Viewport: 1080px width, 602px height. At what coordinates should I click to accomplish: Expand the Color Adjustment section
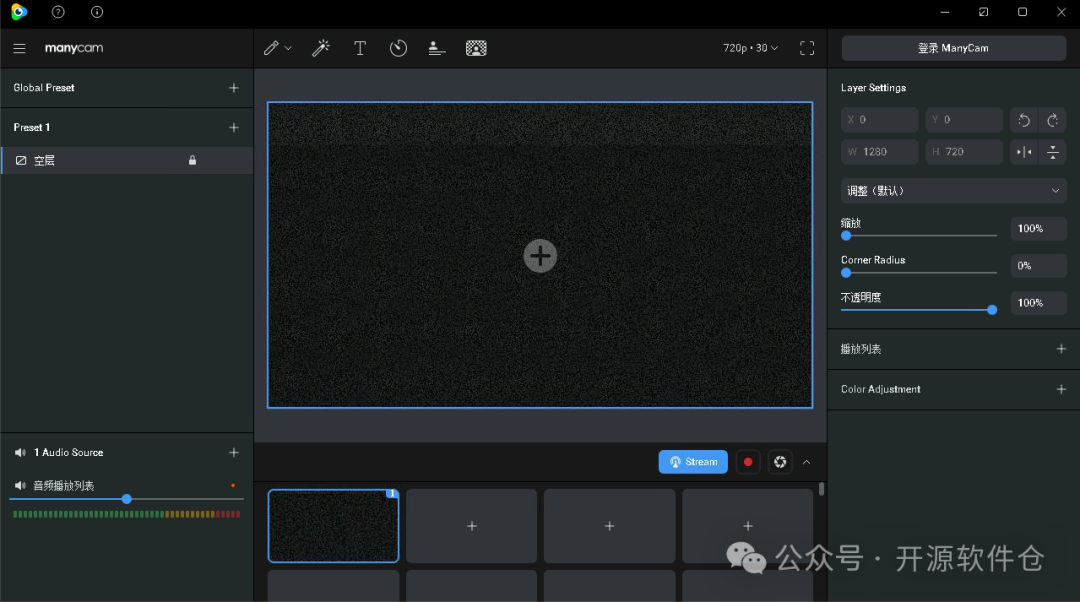pos(1061,389)
